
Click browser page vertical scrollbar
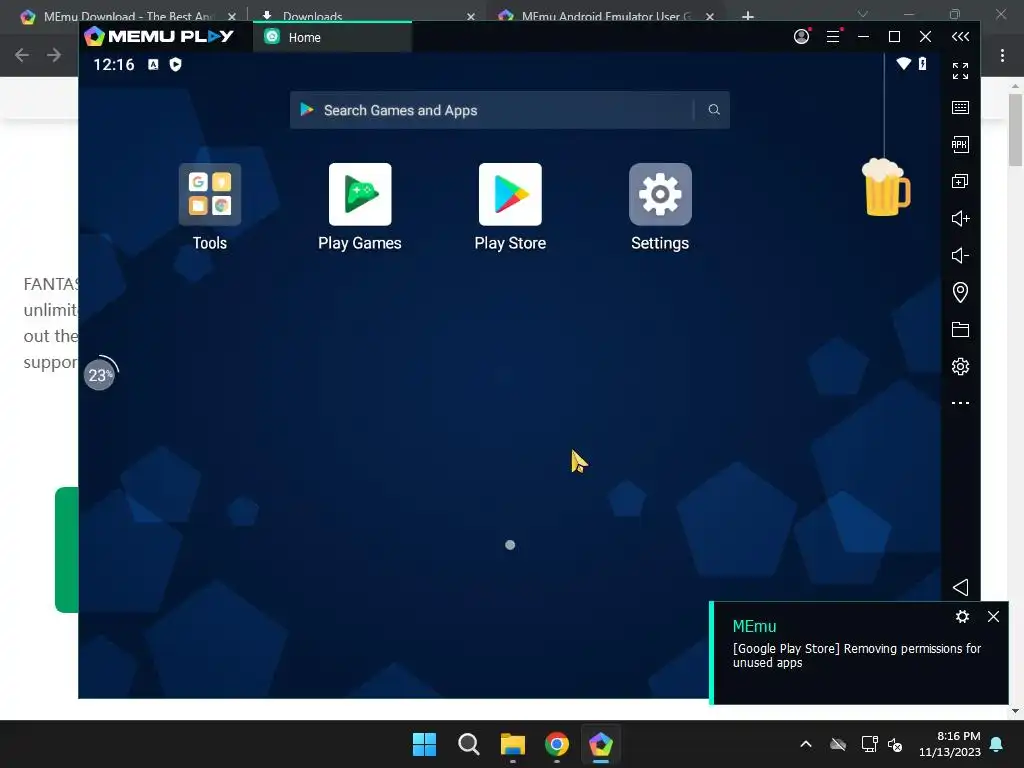tap(1015, 129)
